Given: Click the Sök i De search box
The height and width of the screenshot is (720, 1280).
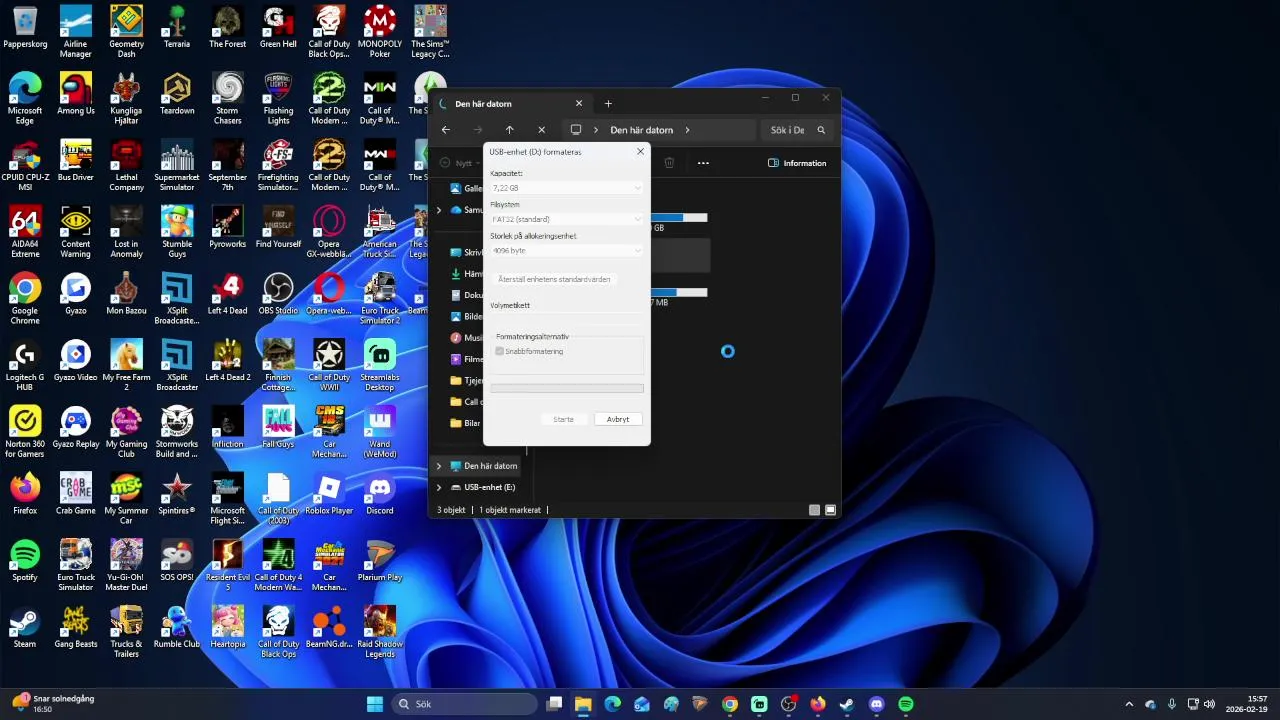Looking at the screenshot, I should pyautogui.click(x=797, y=130).
